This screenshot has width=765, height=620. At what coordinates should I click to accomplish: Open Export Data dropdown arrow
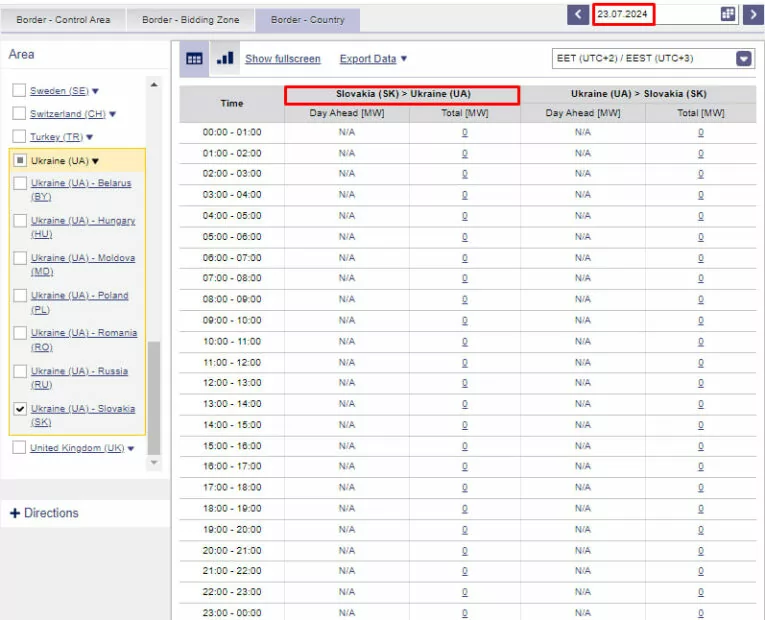[x=404, y=59]
